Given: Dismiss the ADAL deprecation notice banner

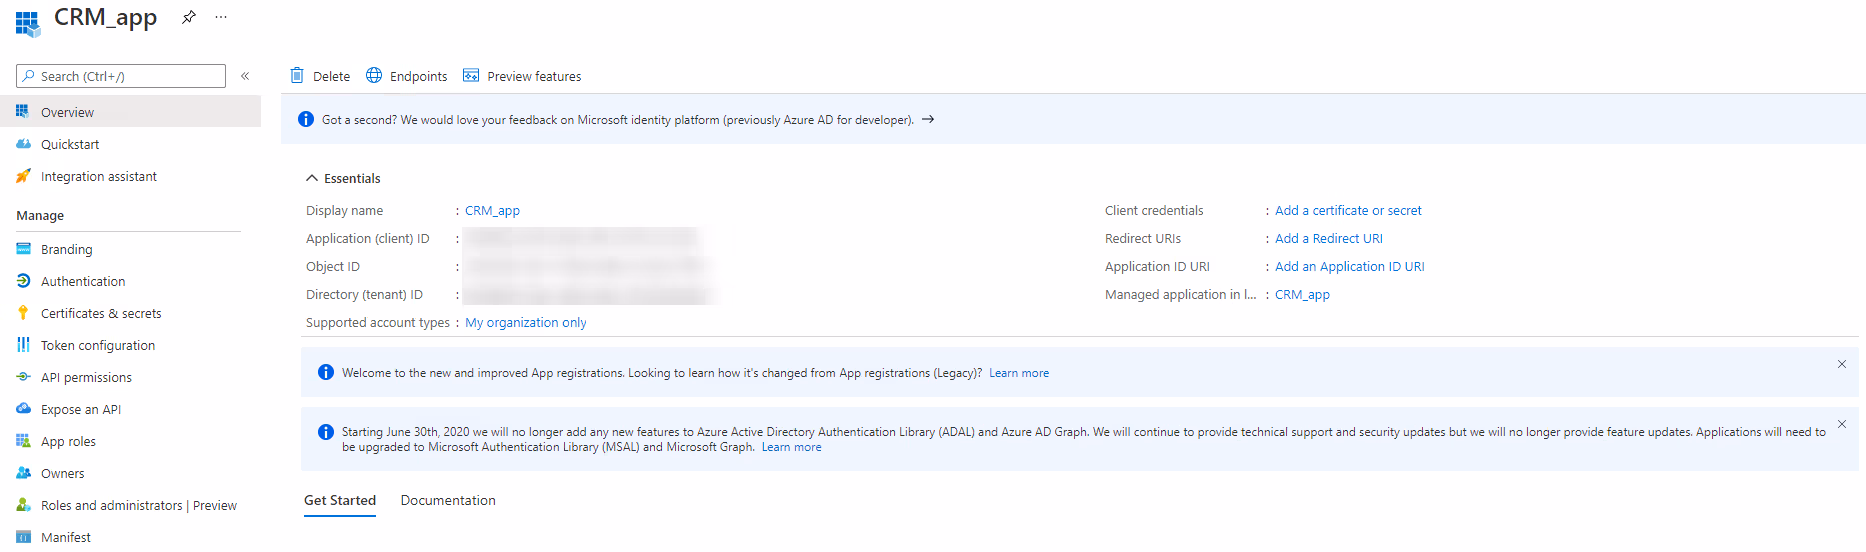Looking at the screenshot, I should point(1841,424).
